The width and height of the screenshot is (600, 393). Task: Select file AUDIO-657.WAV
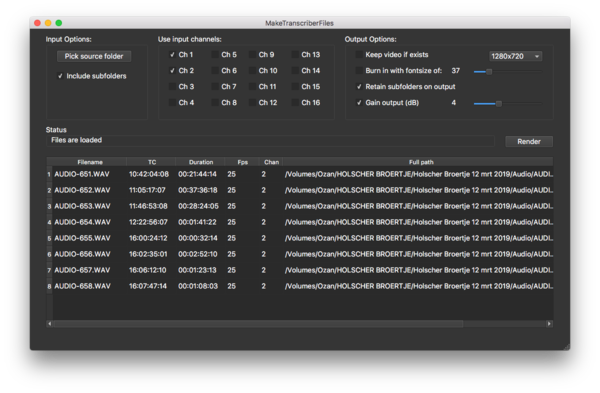[x=82, y=270]
